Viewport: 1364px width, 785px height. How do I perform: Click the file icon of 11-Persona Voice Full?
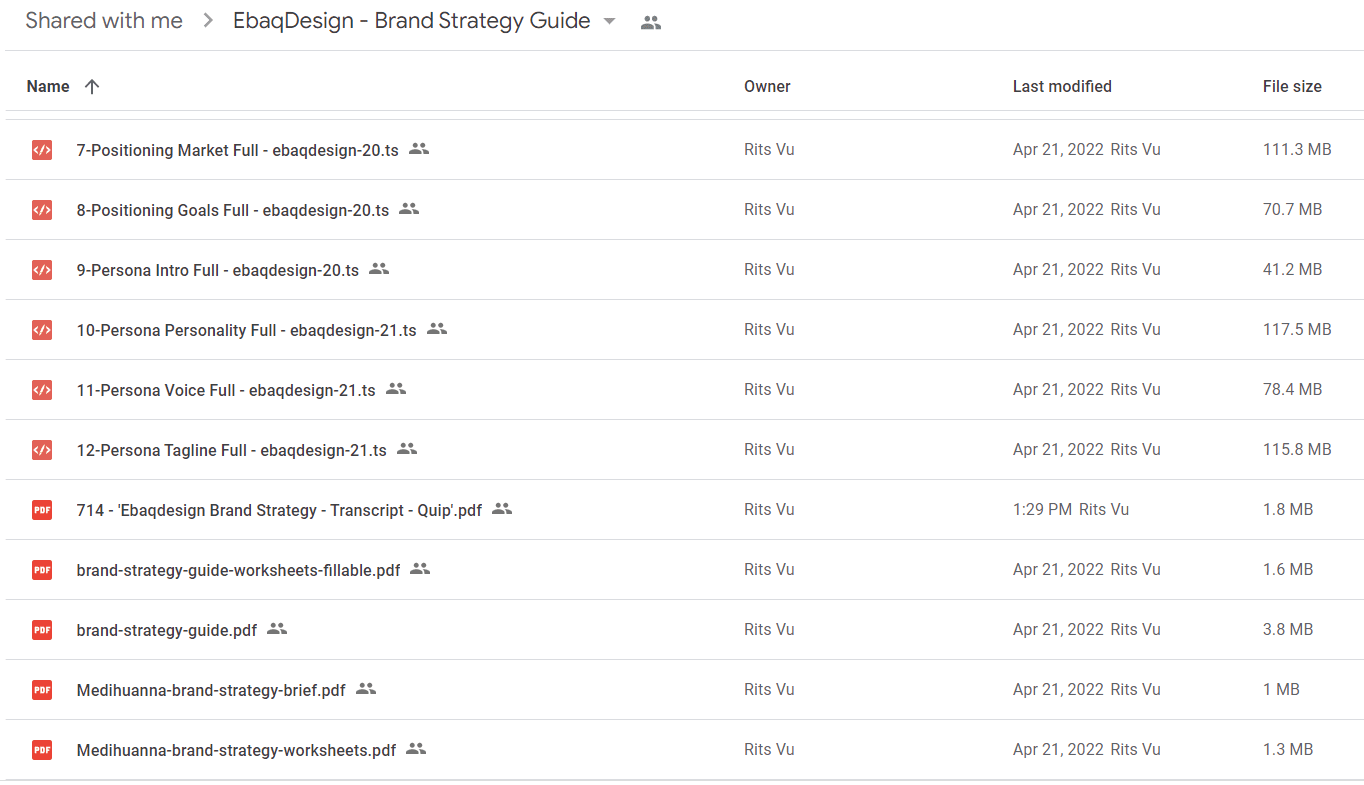(x=41, y=390)
